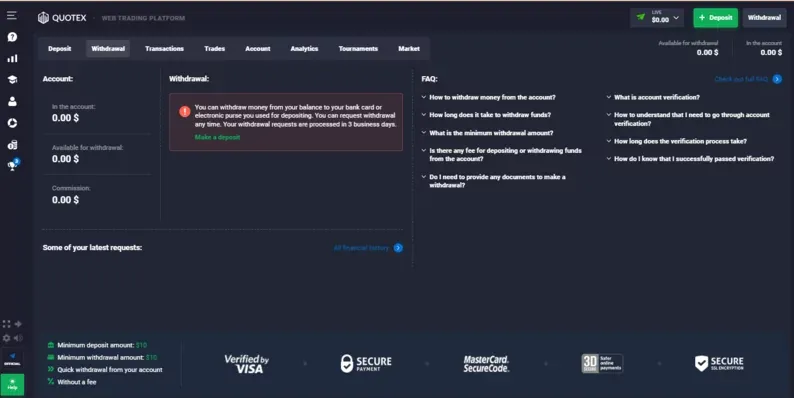Open the Check out full FAQ link
This screenshot has width=794, height=398.
click(x=741, y=79)
